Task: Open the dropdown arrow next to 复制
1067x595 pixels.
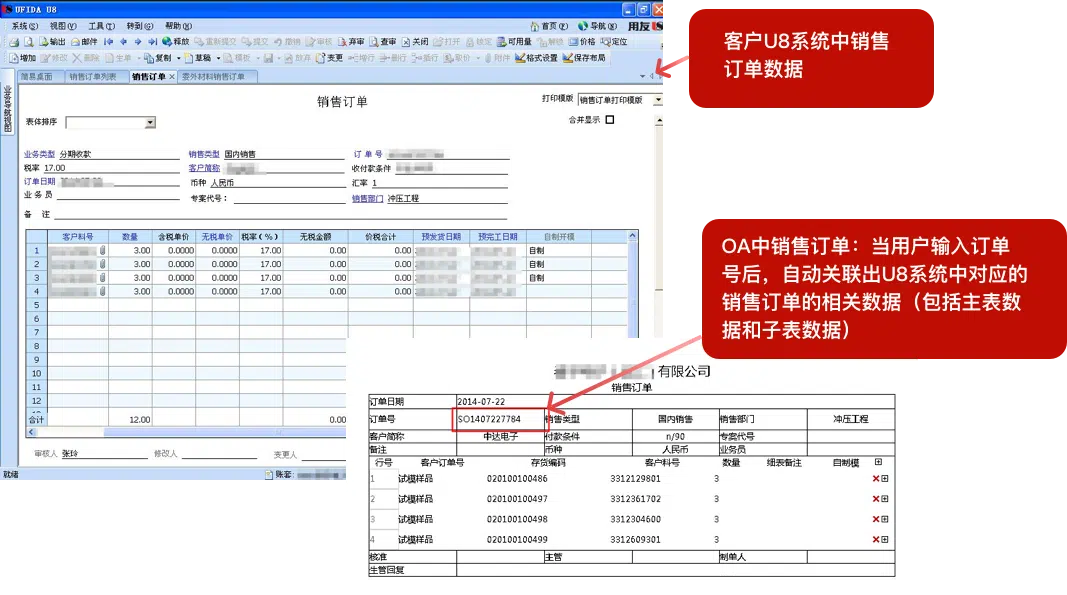Action: coord(179,59)
